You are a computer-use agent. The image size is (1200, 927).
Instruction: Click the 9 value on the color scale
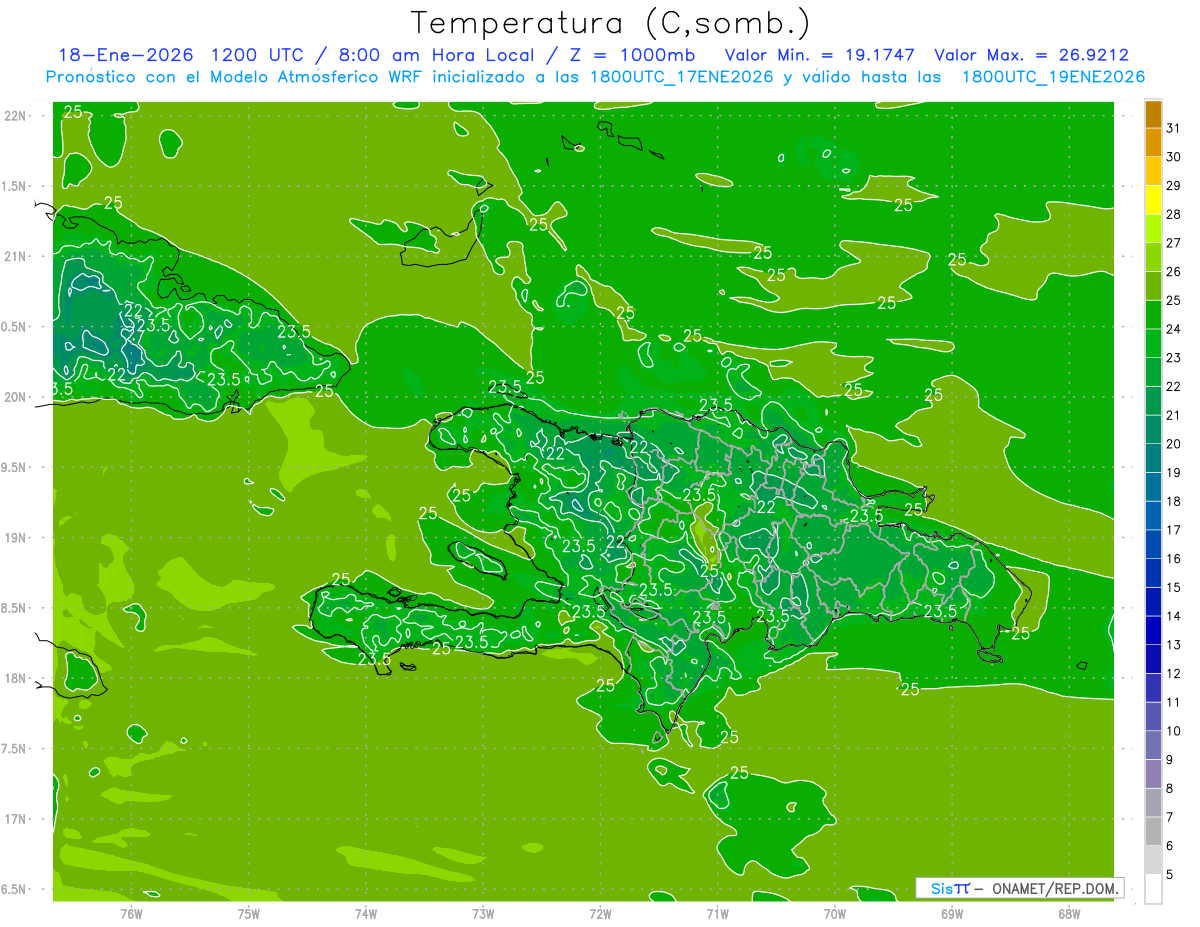click(x=1170, y=759)
